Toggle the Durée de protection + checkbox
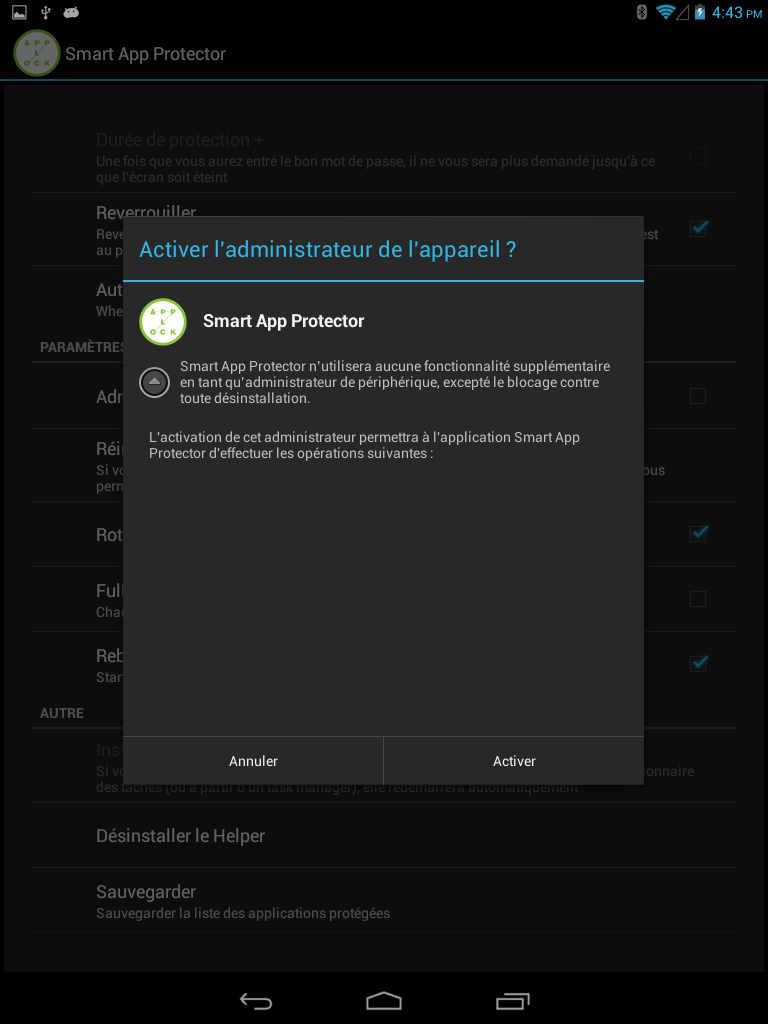Screen dimensions: 768x1024 click(698, 156)
